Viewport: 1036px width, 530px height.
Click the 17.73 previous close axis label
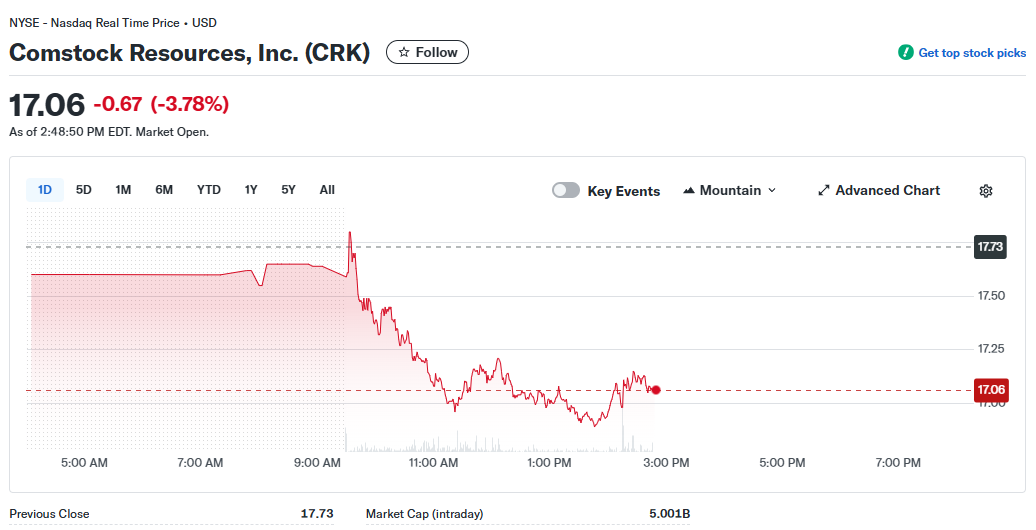990,246
